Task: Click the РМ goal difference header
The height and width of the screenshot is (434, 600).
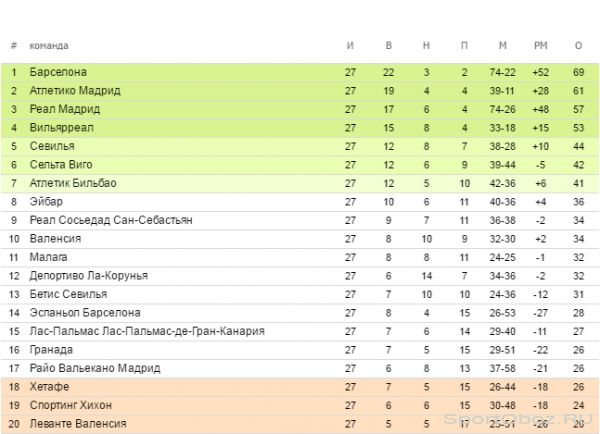Action: click(540, 46)
